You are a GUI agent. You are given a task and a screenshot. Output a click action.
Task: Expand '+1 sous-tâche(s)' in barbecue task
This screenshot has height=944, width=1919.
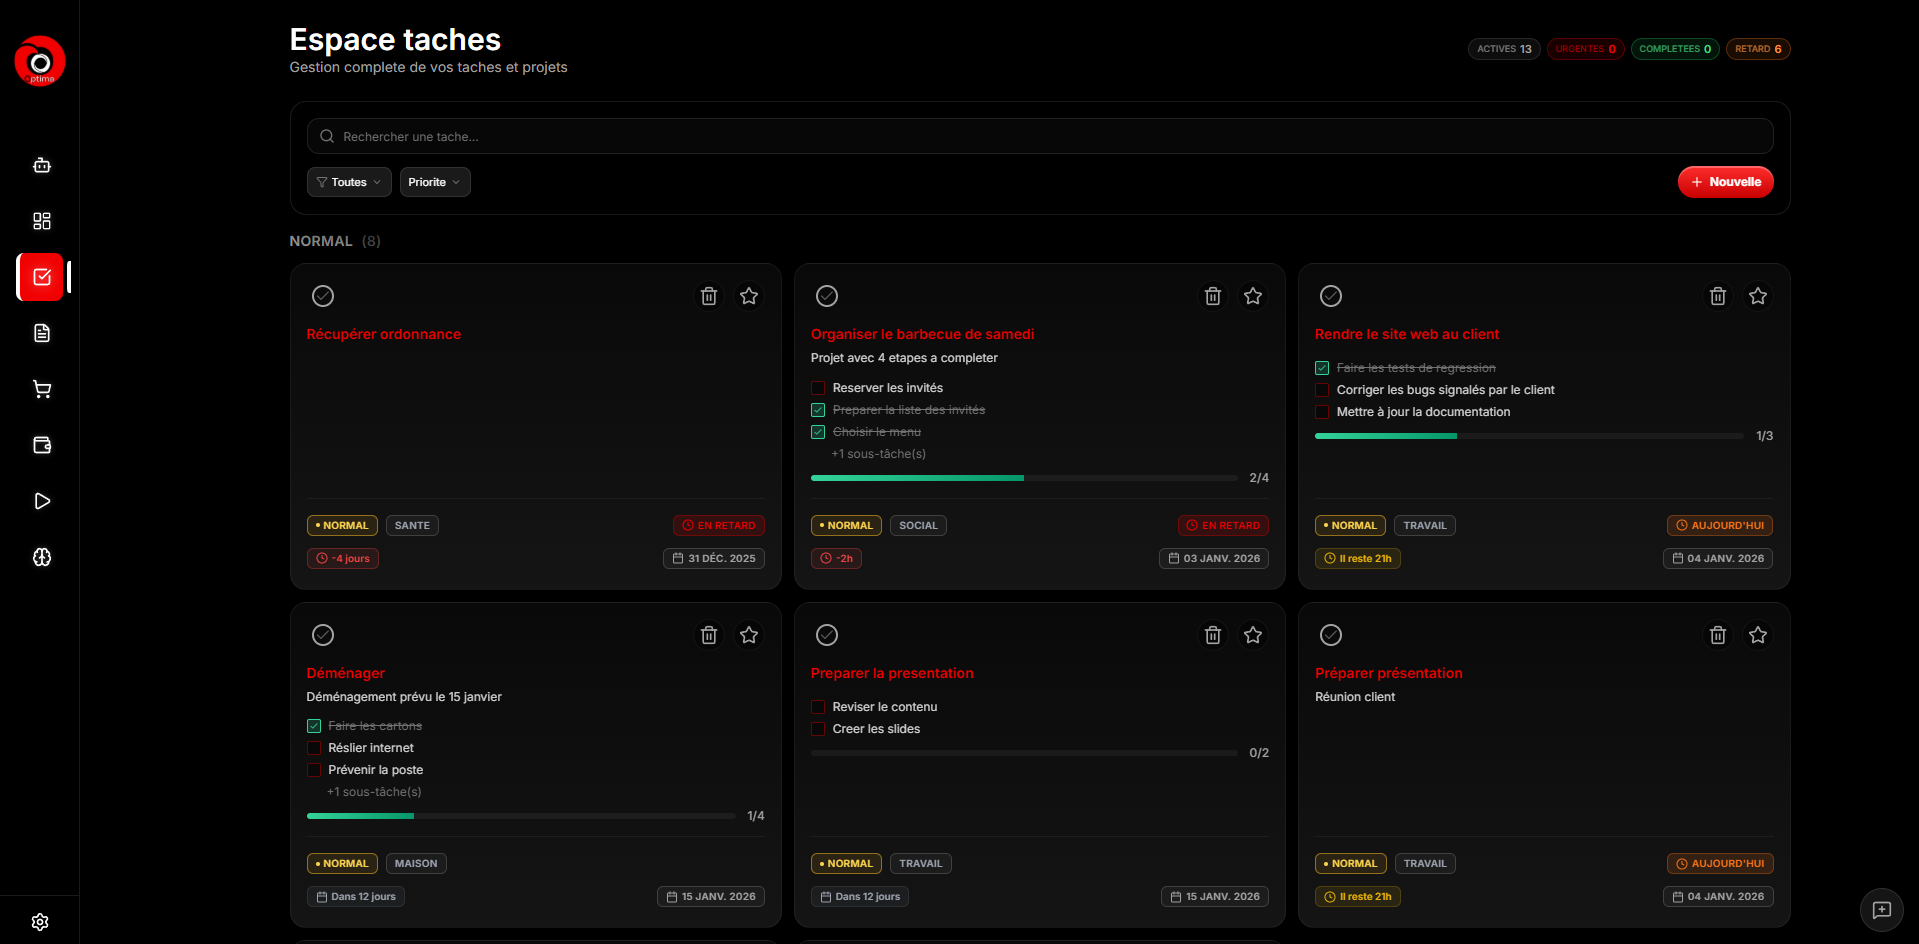pos(878,454)
